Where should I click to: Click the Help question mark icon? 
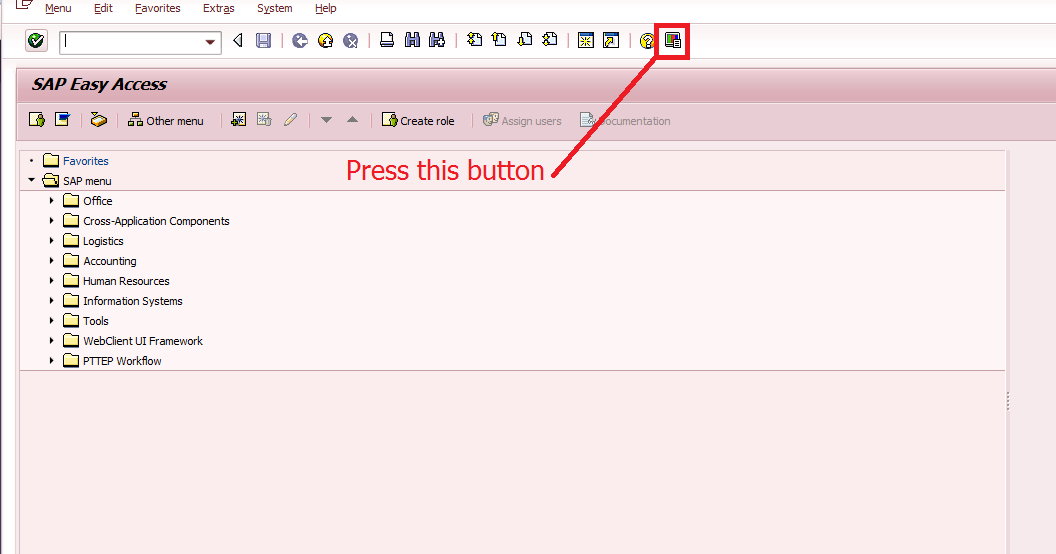click(x=647, y=41)
